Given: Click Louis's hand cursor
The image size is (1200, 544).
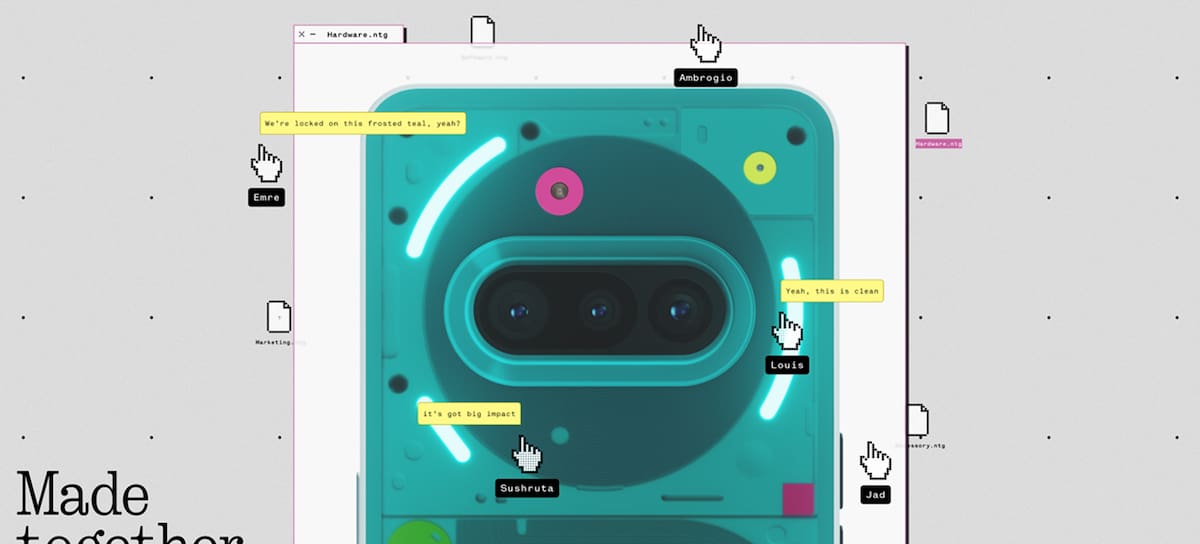Looking at the screenshot, I should 788,330.
